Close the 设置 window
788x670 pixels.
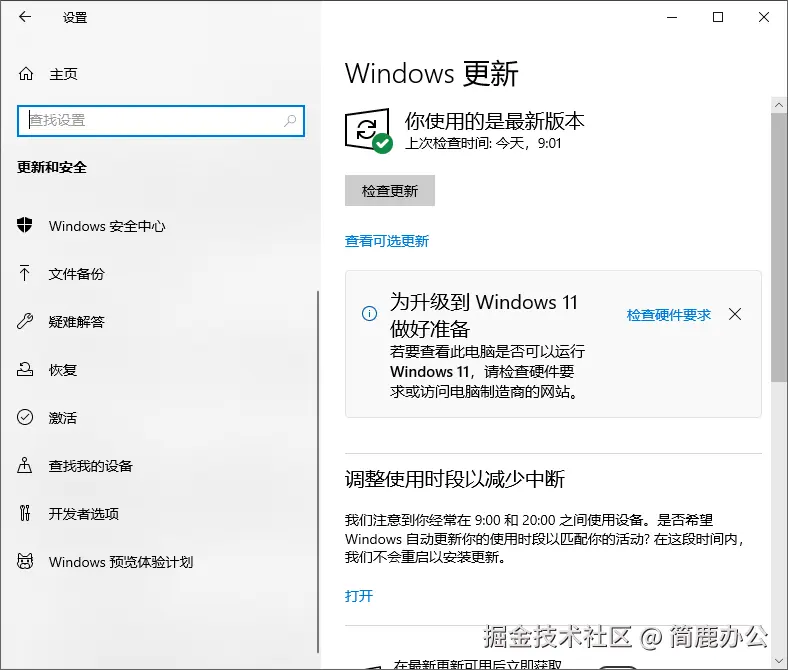point(764,17)
